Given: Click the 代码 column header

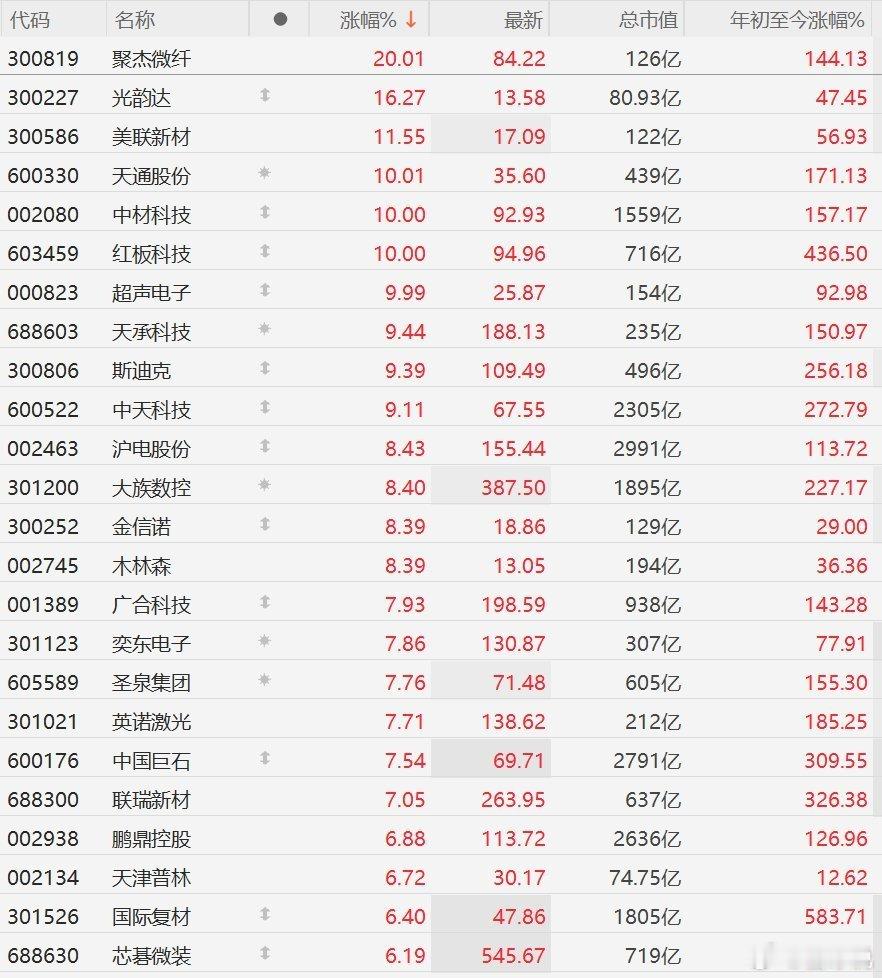Looking at the screenshot, I should click(x=29, y=20).
